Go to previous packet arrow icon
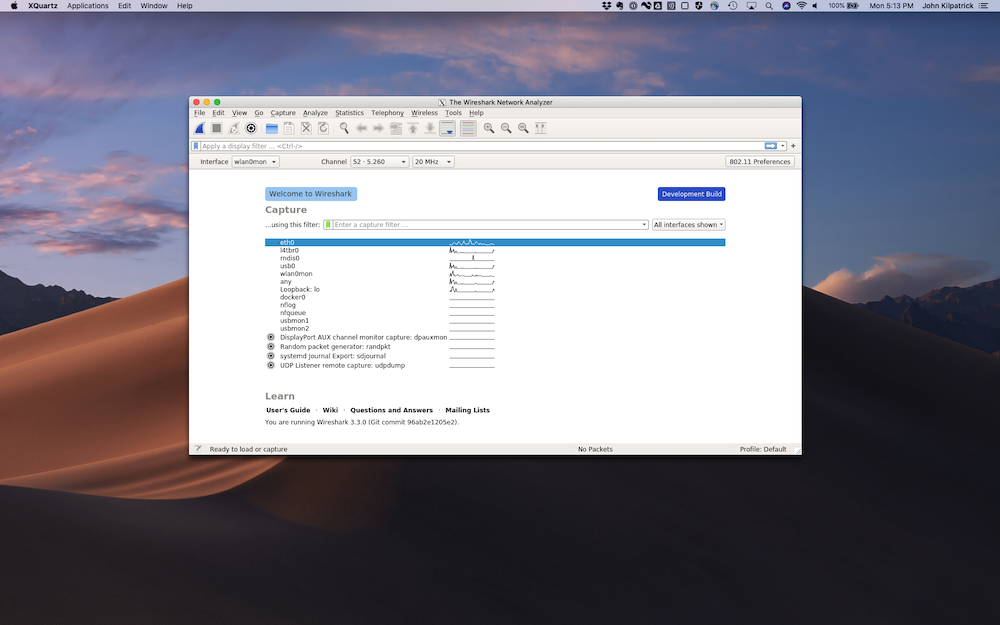The width and height of the screenshot is (1000, 625). [x=361, y=128]
